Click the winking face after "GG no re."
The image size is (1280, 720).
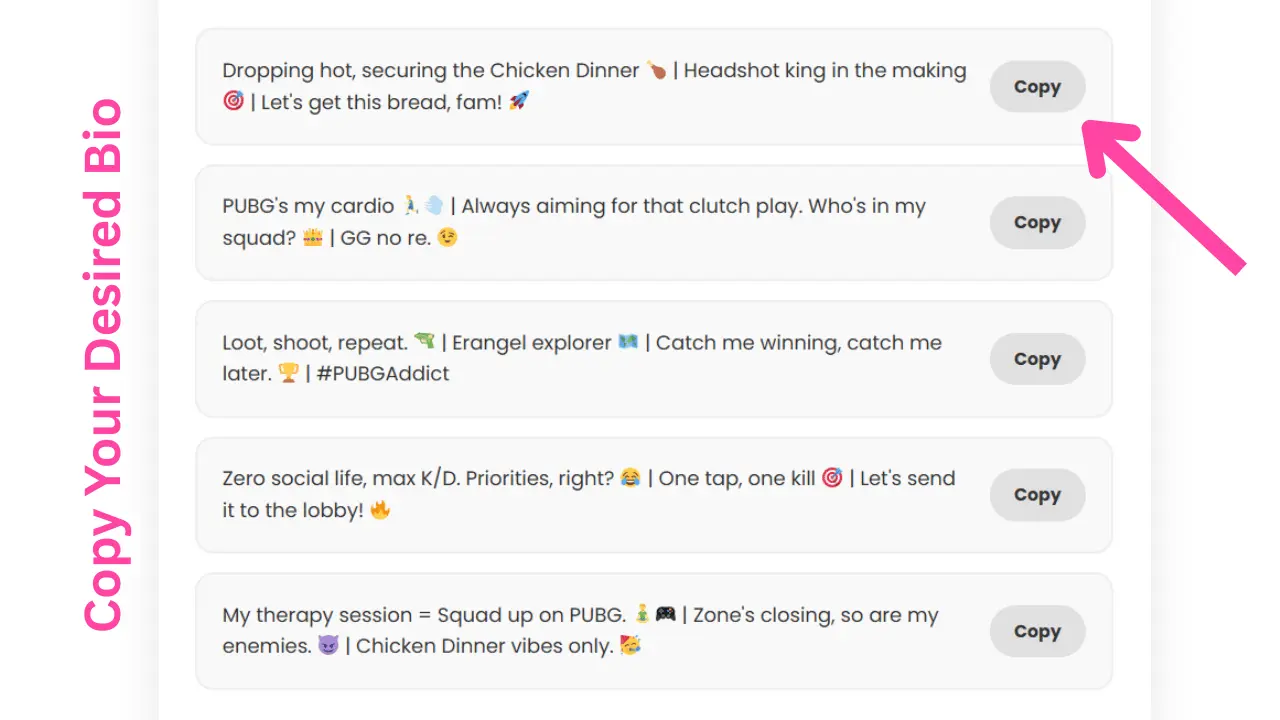447,237
